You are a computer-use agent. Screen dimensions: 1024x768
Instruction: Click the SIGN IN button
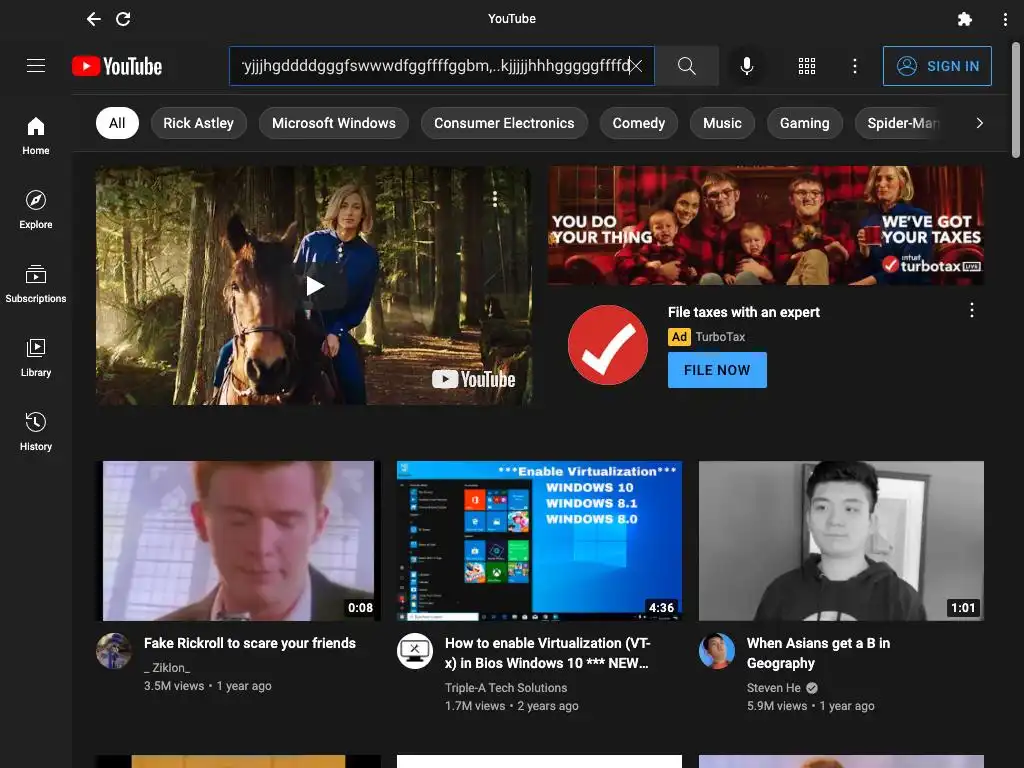click(937, 66)
